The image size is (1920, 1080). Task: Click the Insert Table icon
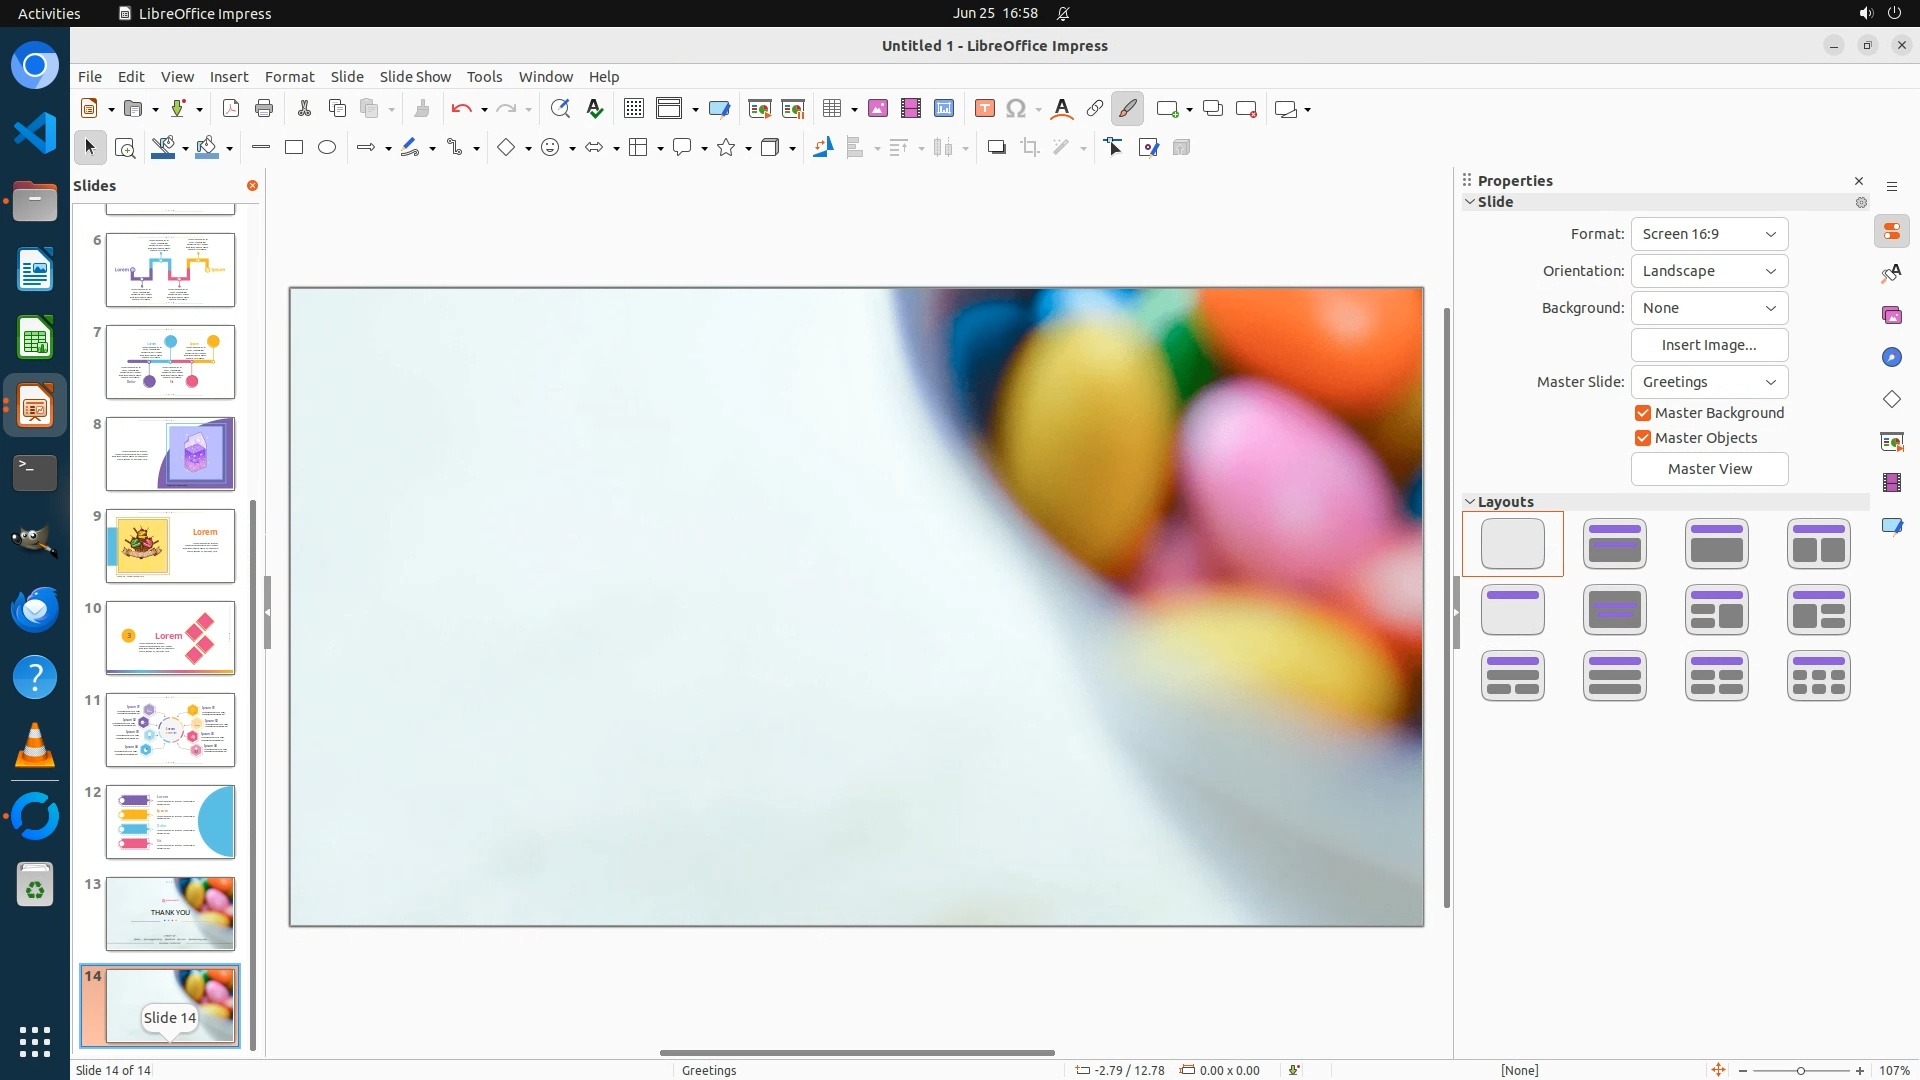831,109
